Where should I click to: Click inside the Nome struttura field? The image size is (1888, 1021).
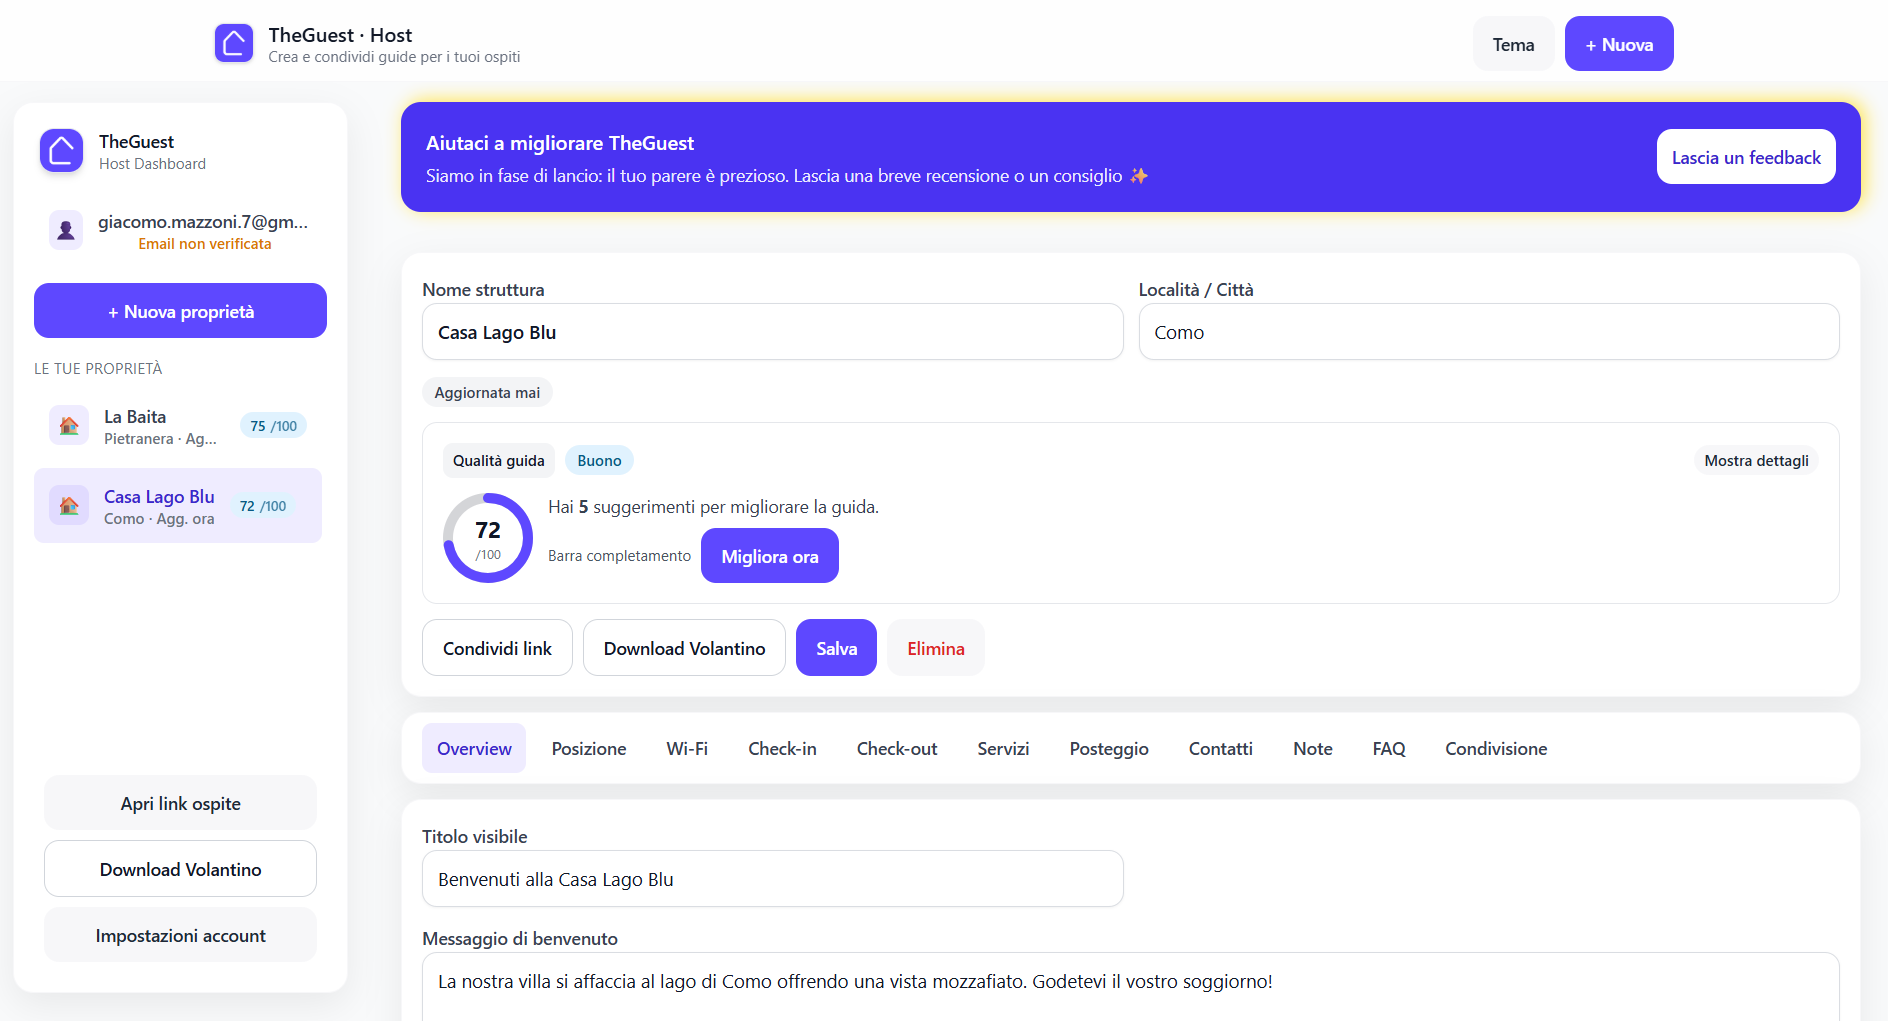coord(772,332)
